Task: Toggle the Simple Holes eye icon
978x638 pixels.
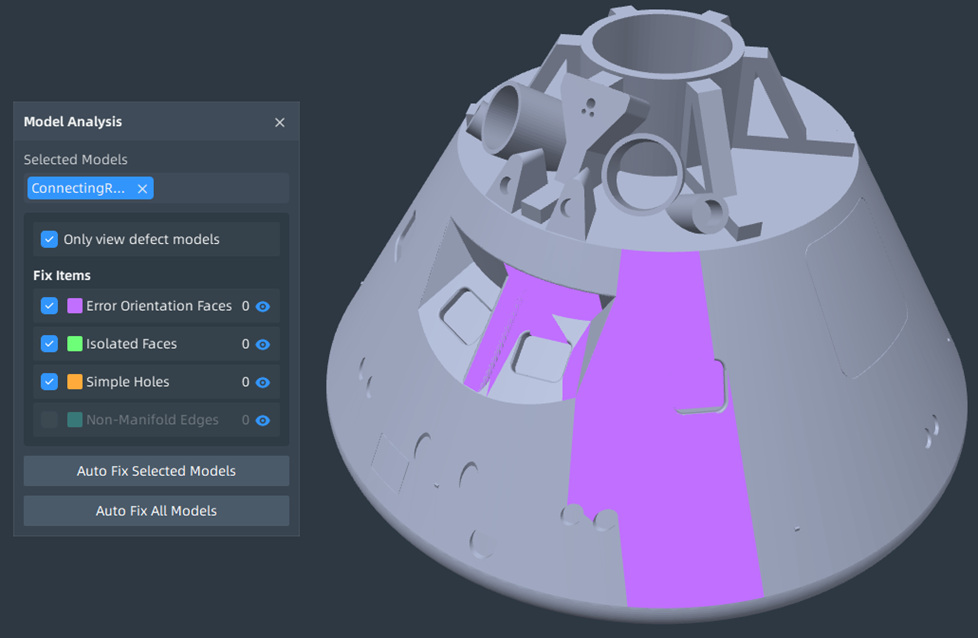Action: point(263,382)
